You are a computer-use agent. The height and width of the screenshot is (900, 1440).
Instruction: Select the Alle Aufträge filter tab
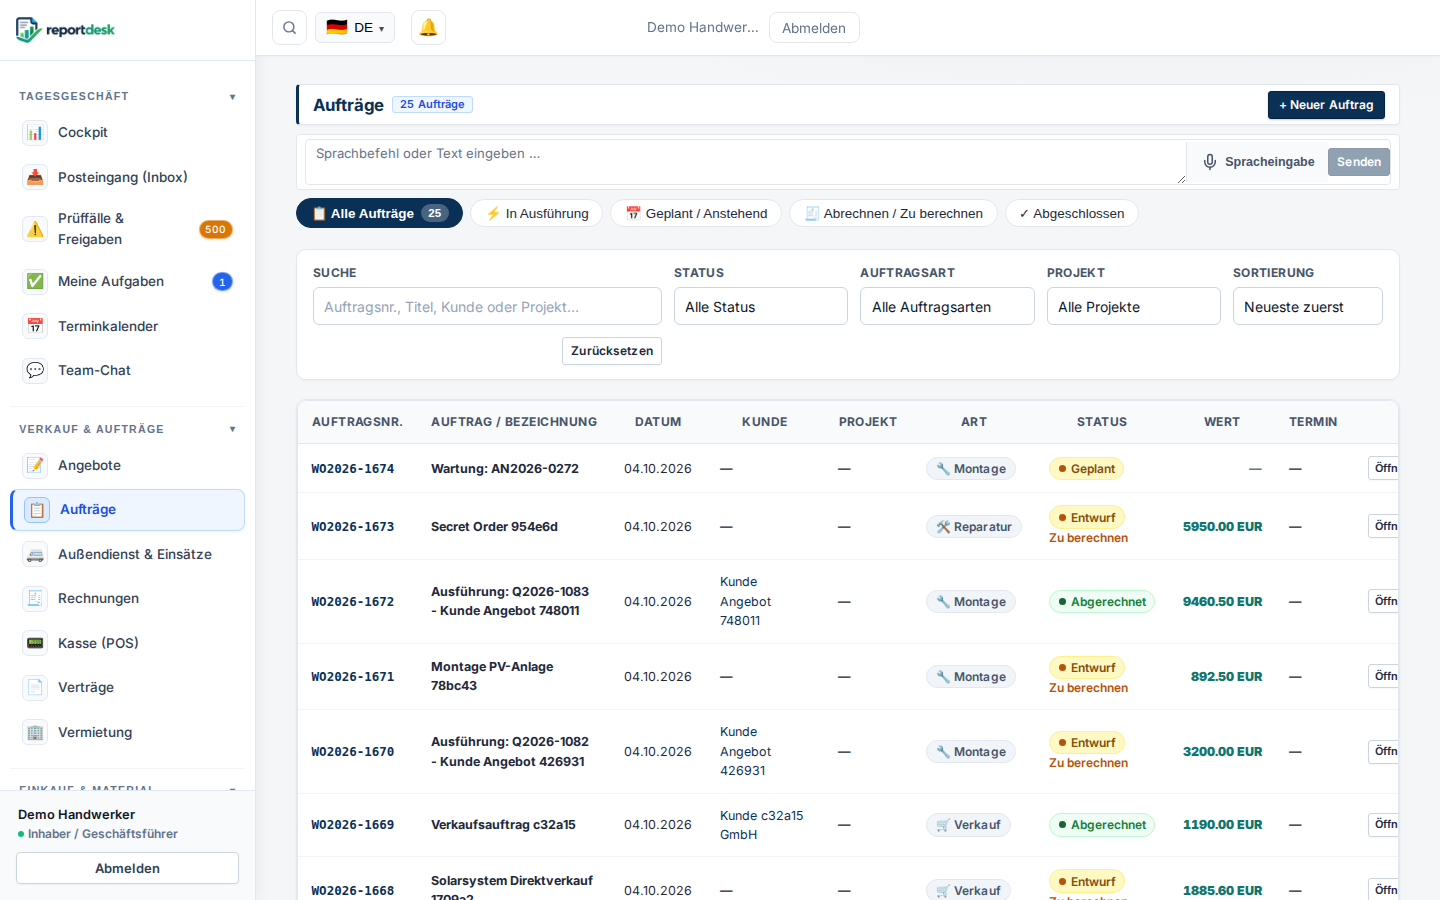[x=379, y=213]
